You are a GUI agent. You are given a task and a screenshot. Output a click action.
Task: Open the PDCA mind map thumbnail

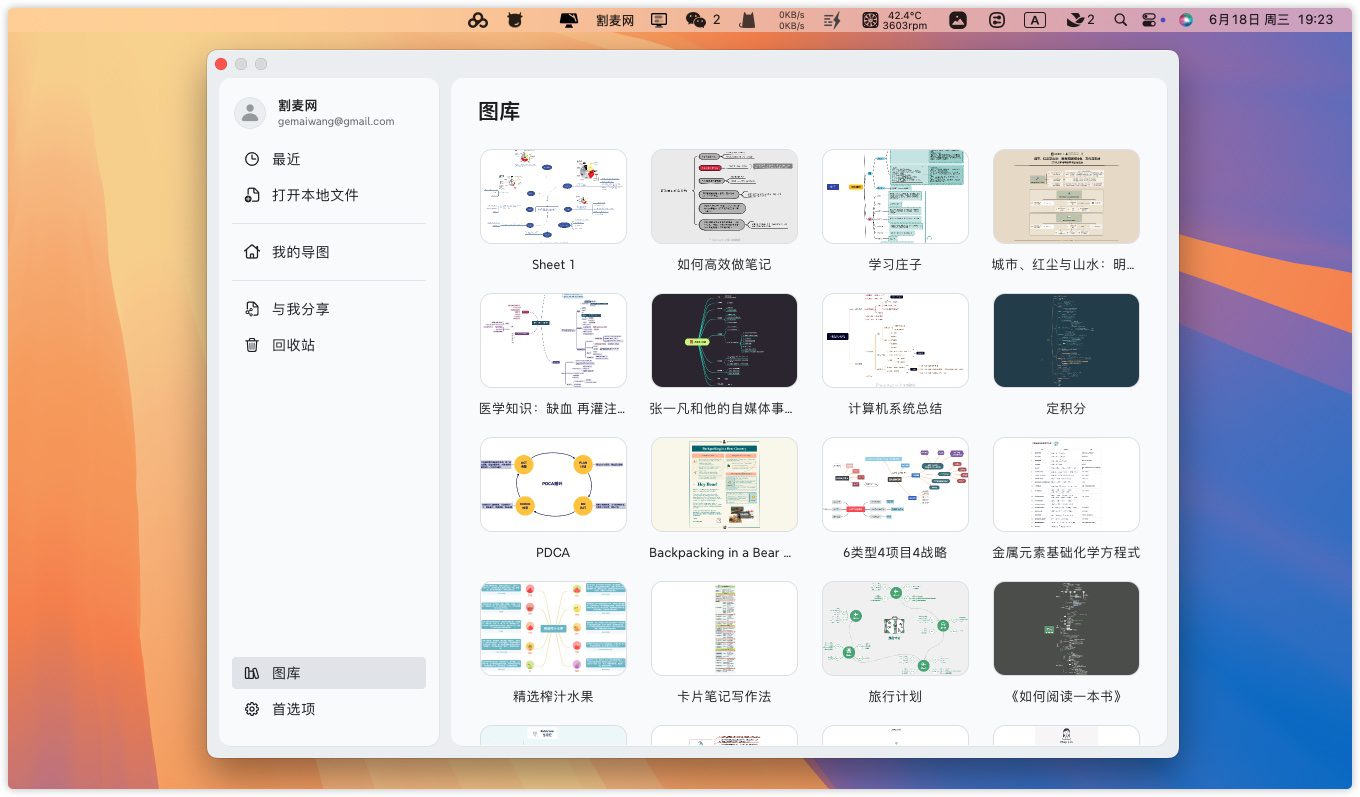point(553,484)
